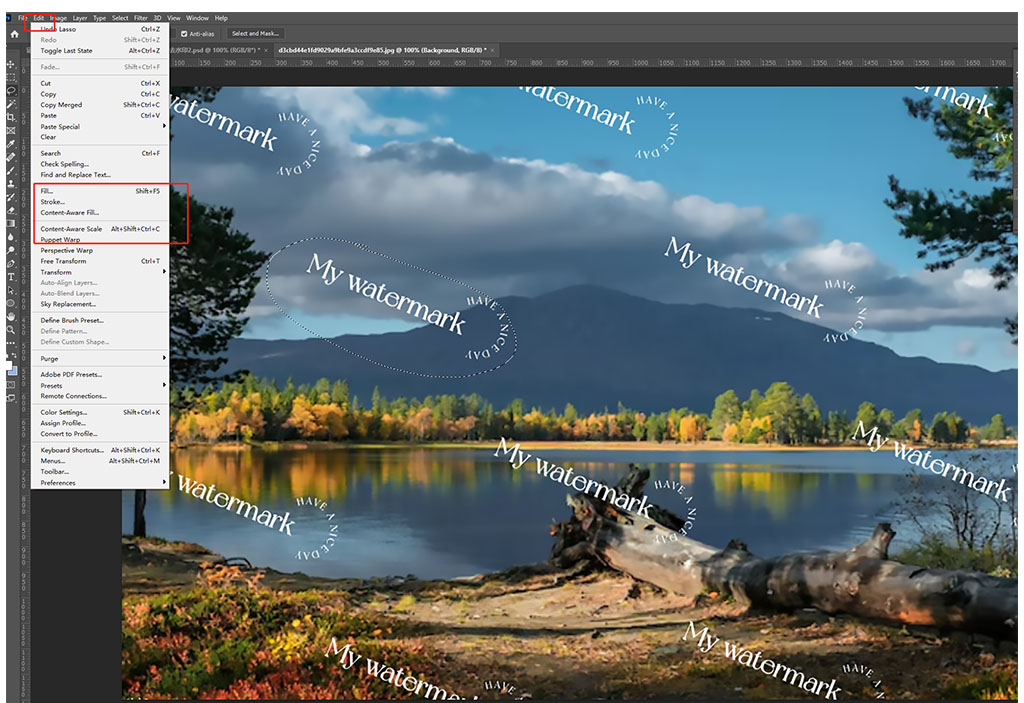Screen dimensions: 1024x703
Task: Open the Filter menu
Action: [x=140, y=18]
